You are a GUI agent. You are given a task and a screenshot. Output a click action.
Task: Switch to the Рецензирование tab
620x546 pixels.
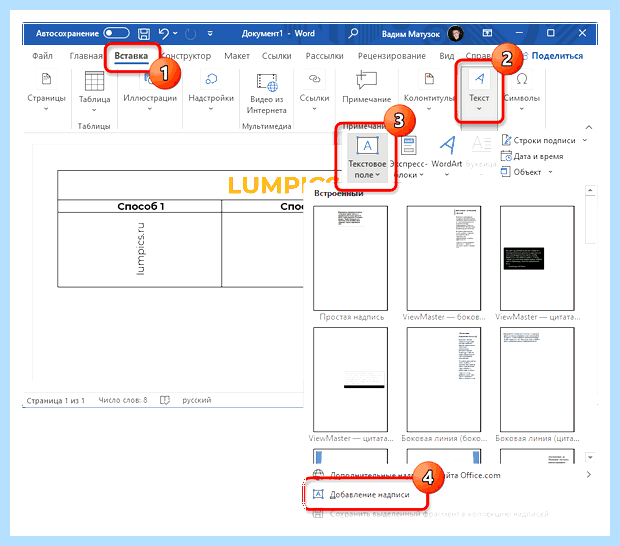[391, 56]
